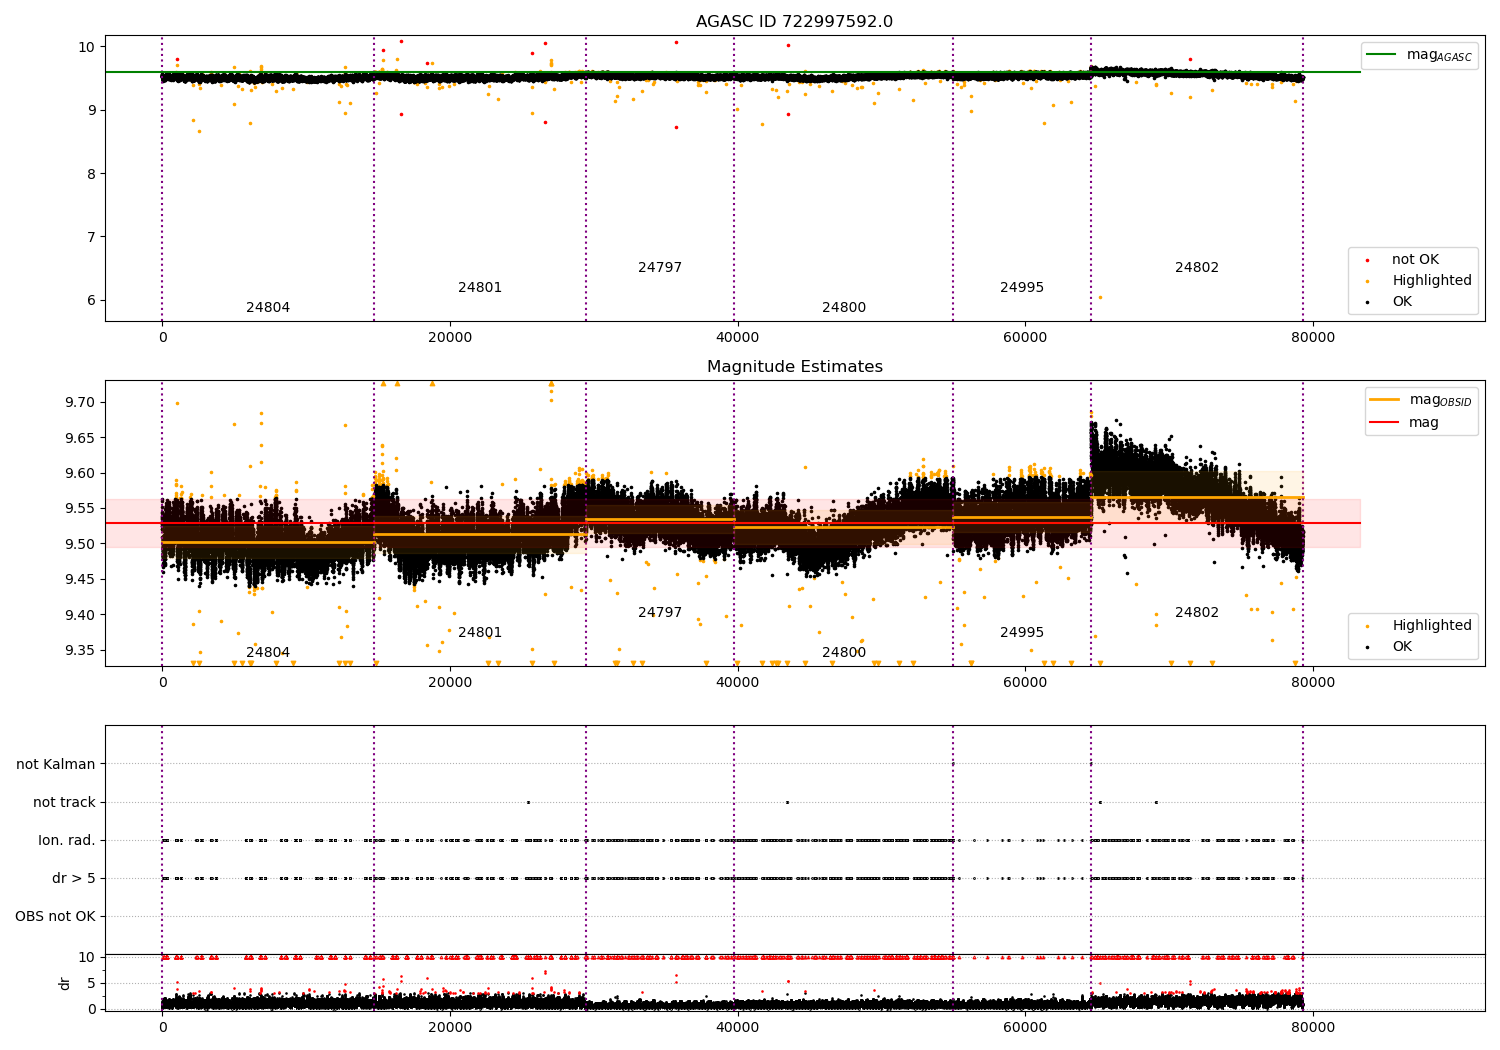Click the 'dr > 5' row label
The height and width of the screenshot is (1050, 1500).
point(74,879)
